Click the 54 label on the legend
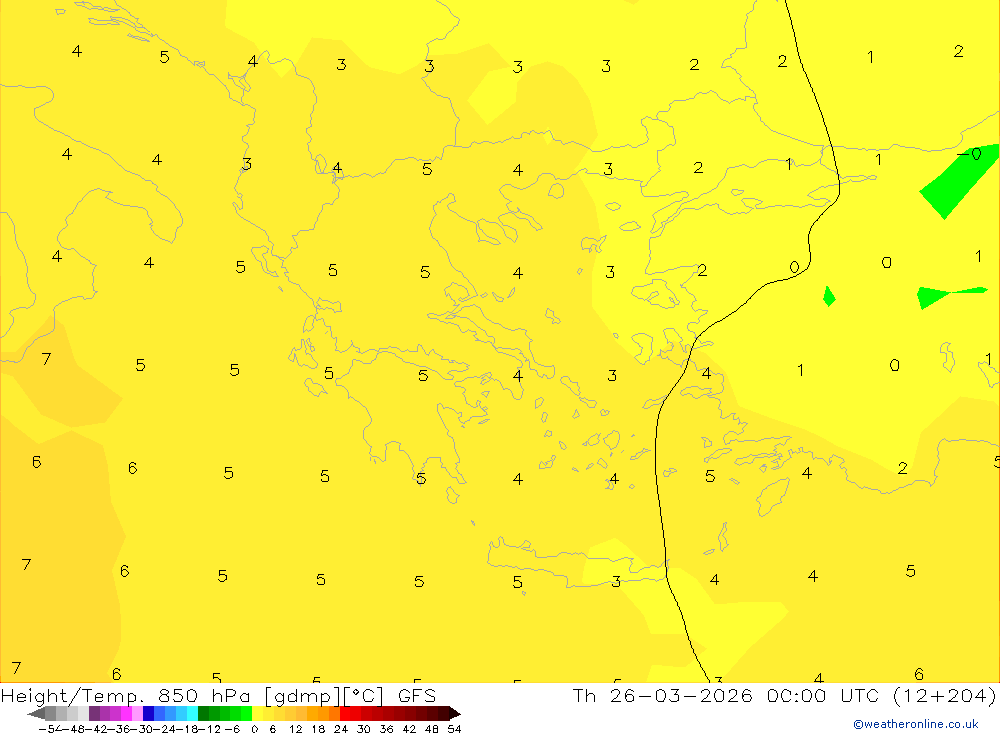The image size is (1000, 733). [454, 728]
